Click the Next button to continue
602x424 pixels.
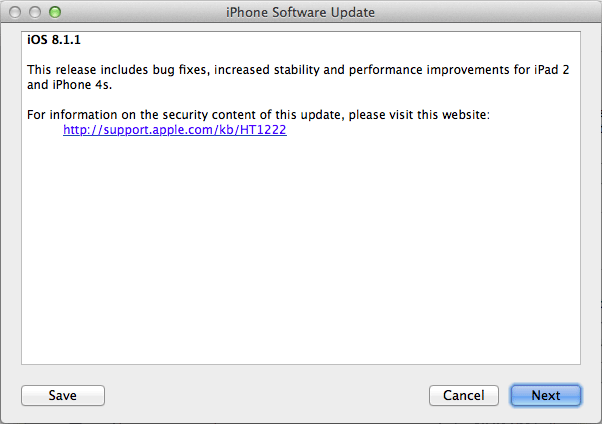546,395
